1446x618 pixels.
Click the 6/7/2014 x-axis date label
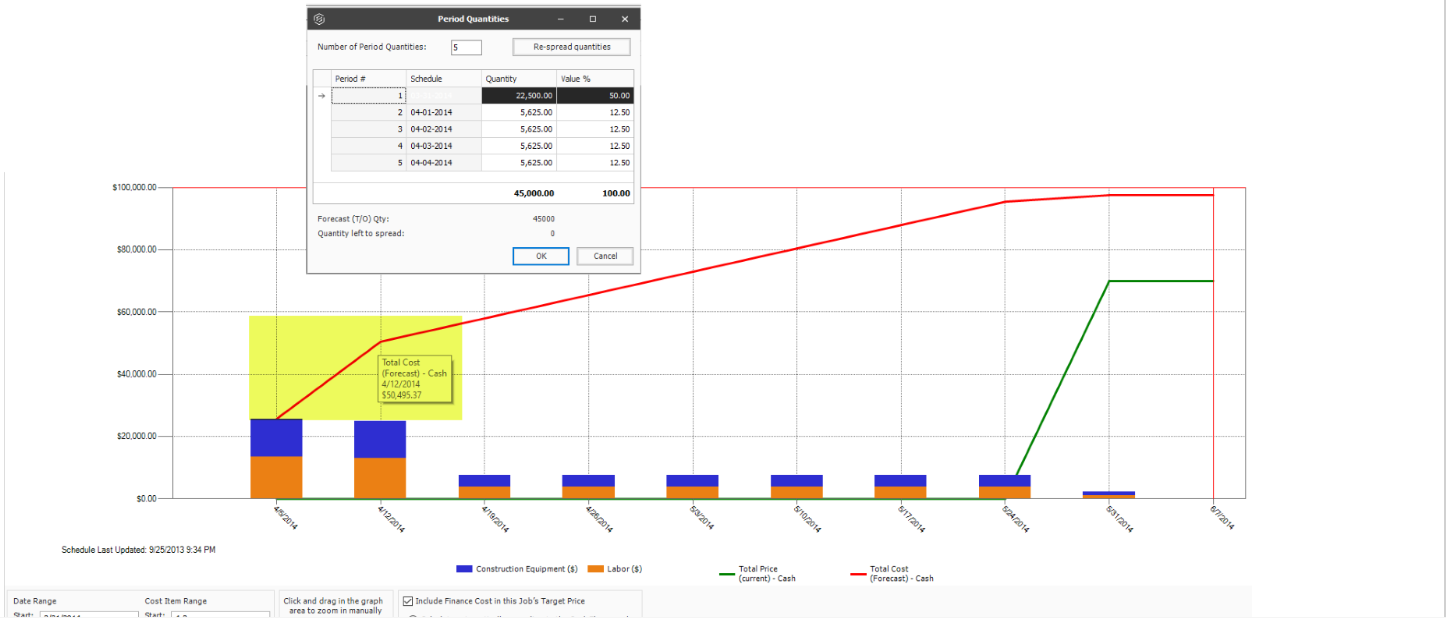point(1224,516)
